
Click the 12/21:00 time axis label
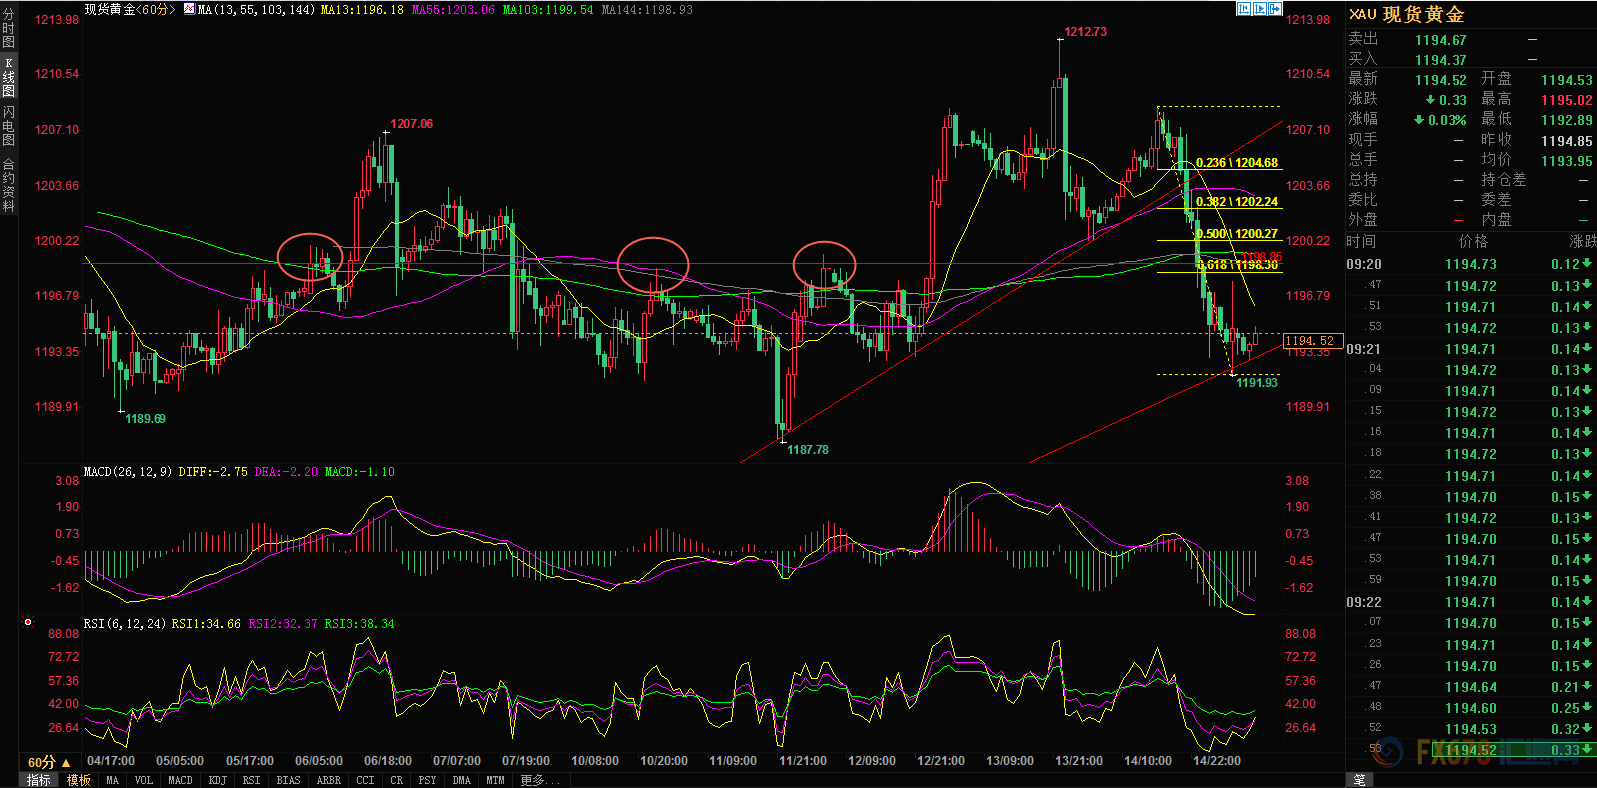[941, 761]
